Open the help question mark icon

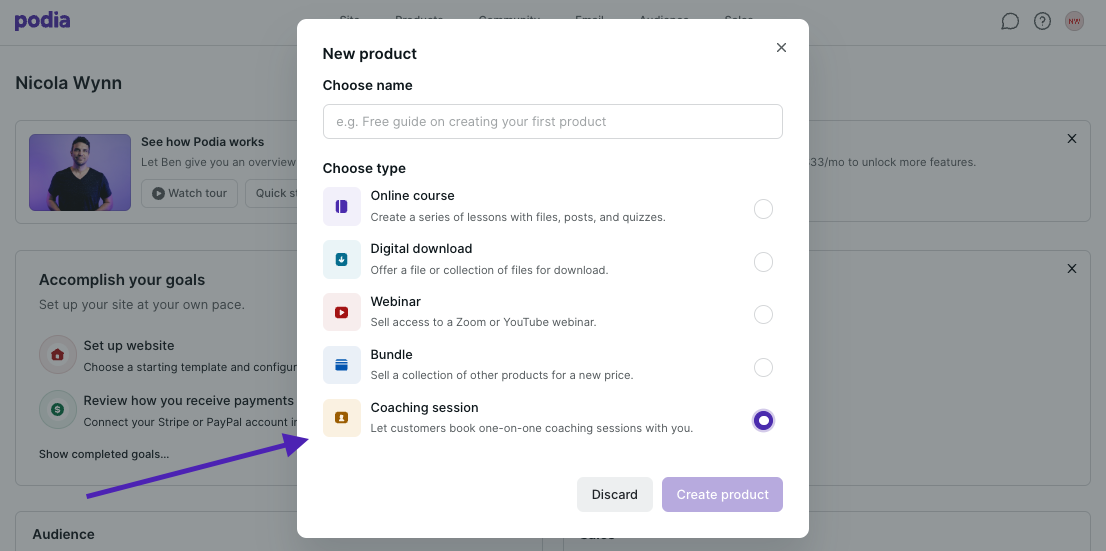[x=1042, y=21]
